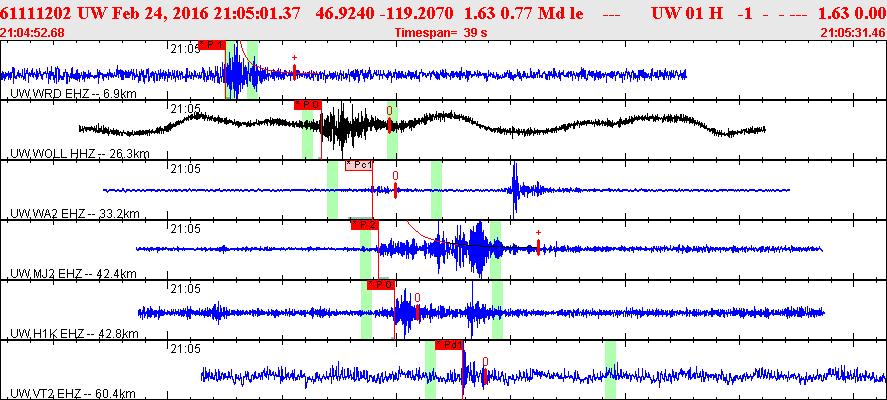Click the UW.H1K EHZ -- 42.8km station label
Viewport: 887px width, 400px height.
pyautogui.click(x=74, y=334)
